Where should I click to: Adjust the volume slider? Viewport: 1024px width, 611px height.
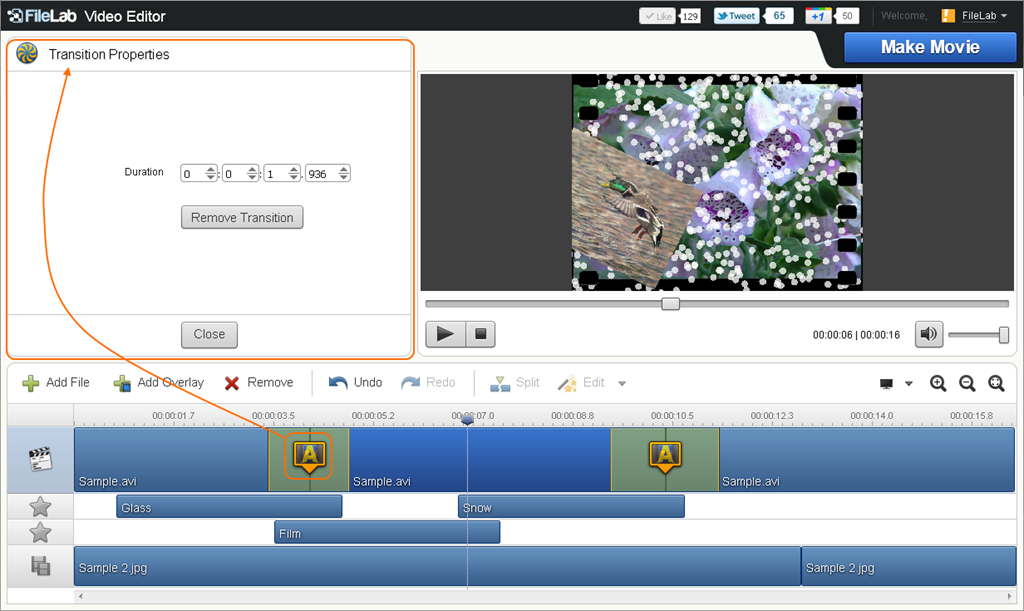pos(1005,336)
